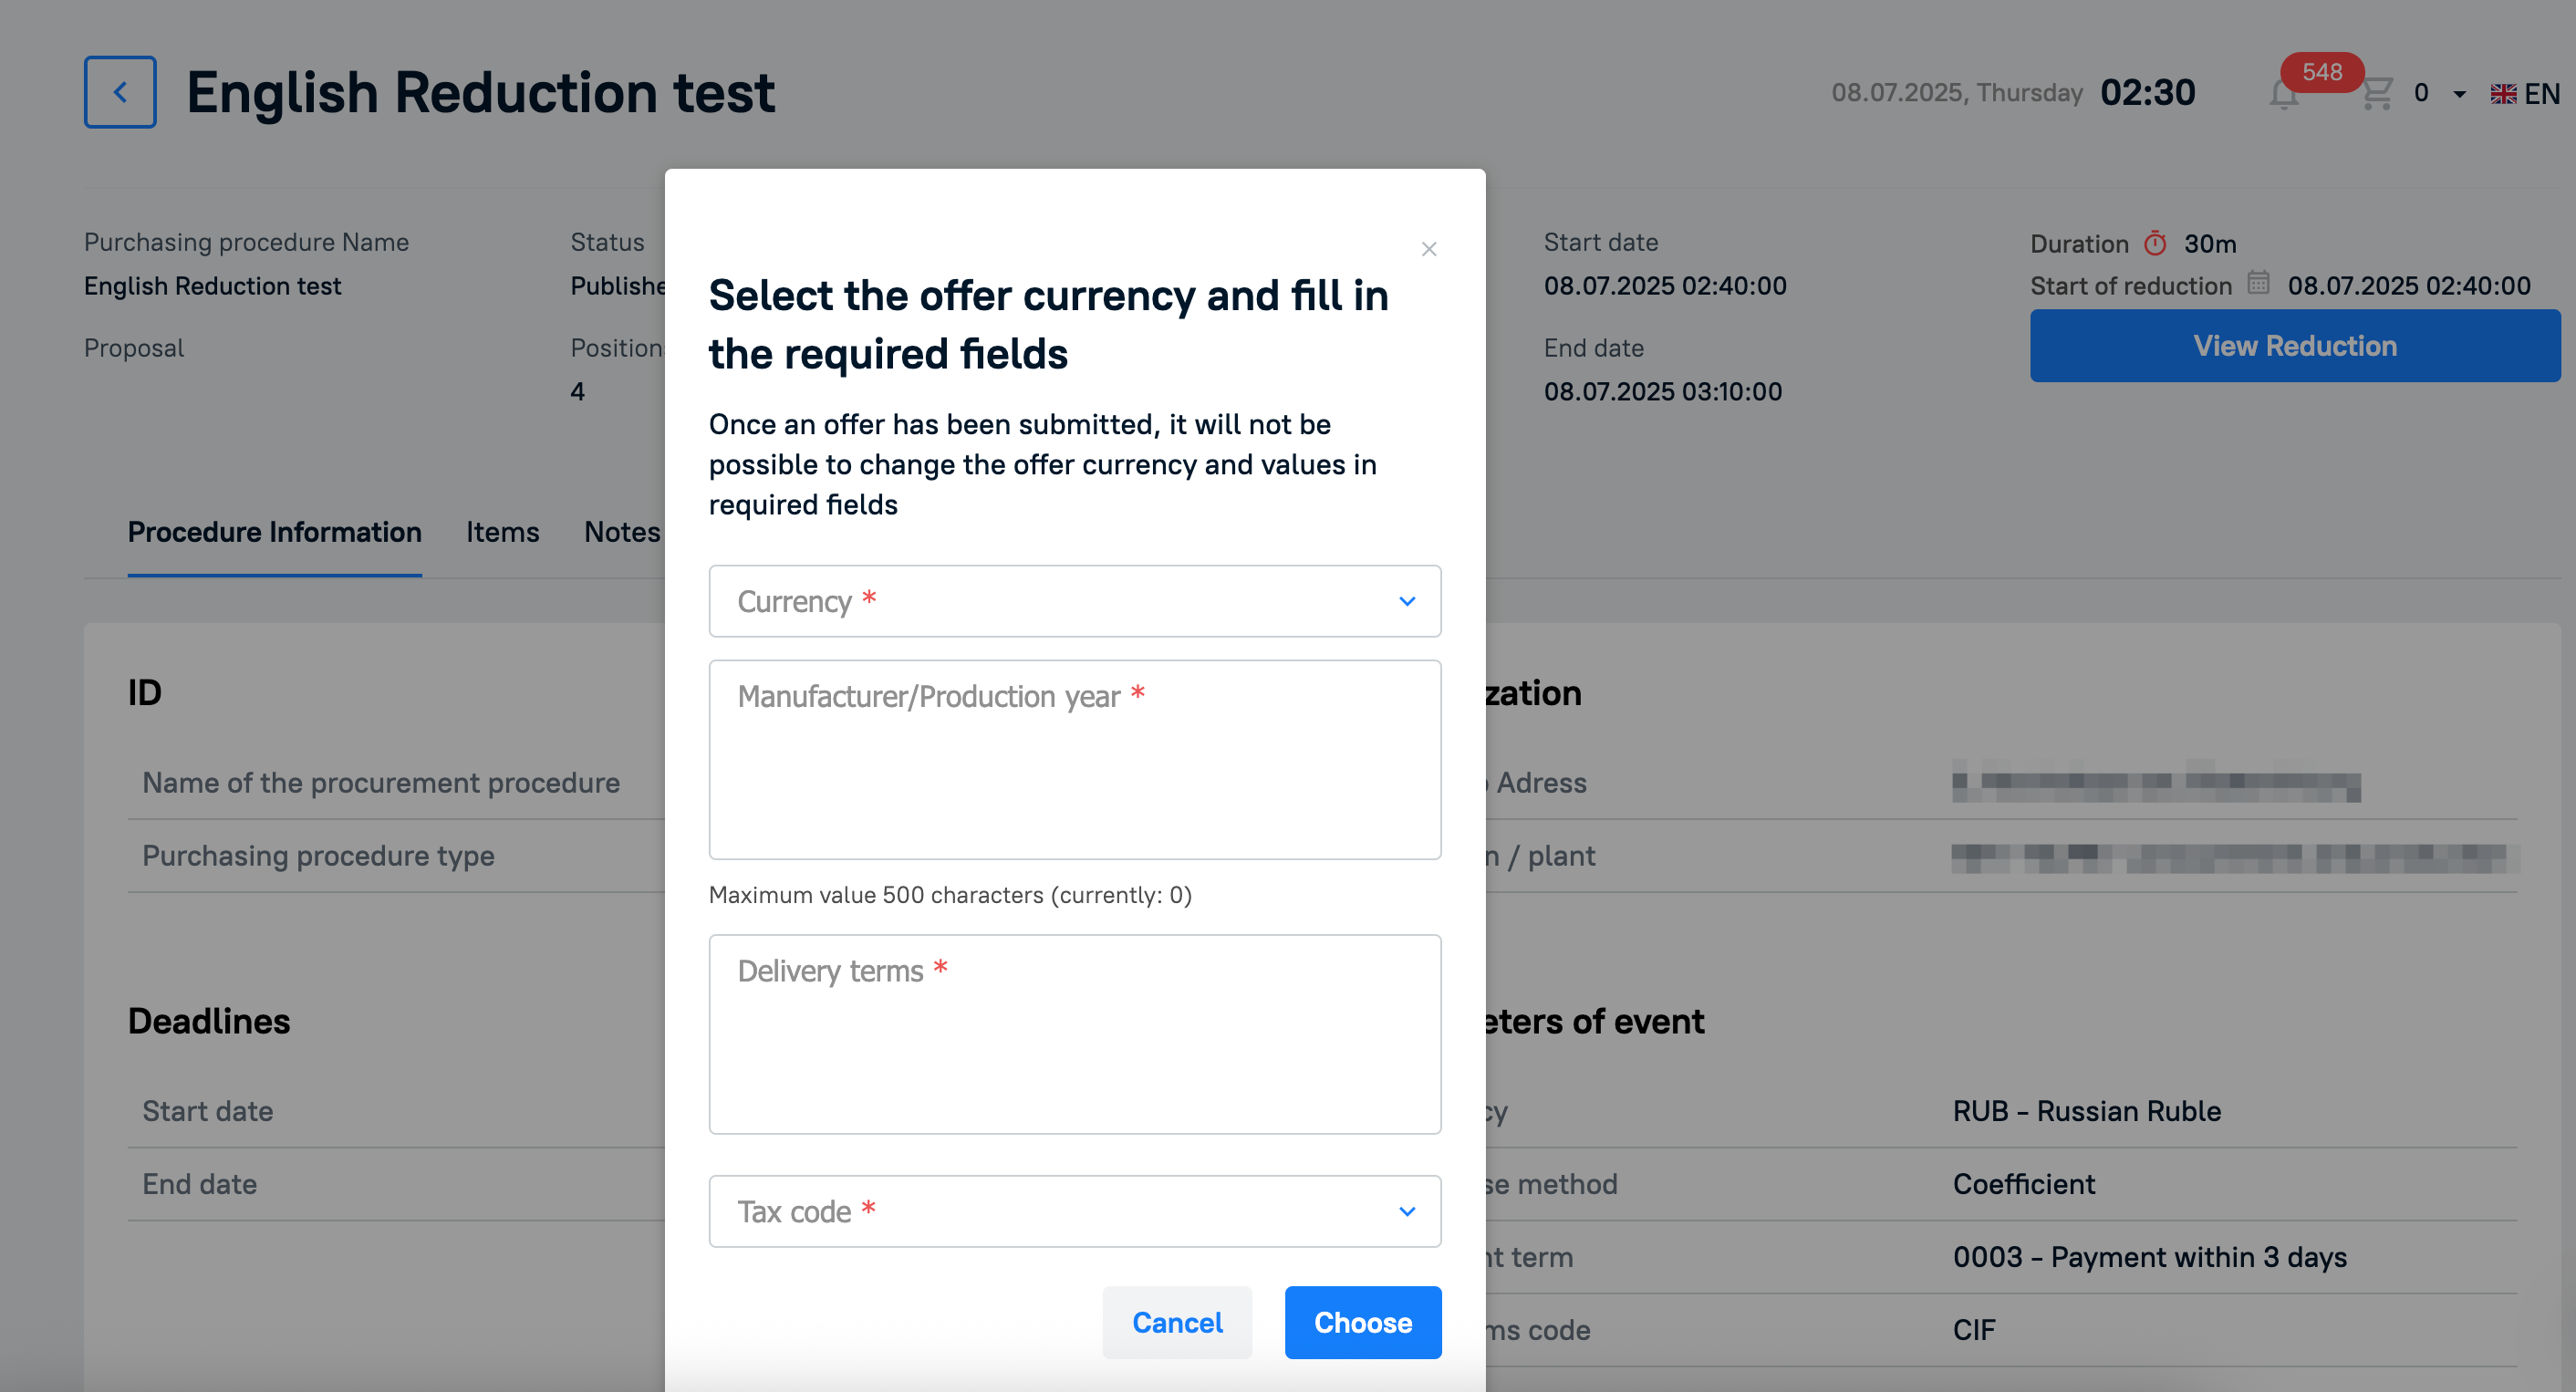Select the Procedure Information tab

point(275,532)
